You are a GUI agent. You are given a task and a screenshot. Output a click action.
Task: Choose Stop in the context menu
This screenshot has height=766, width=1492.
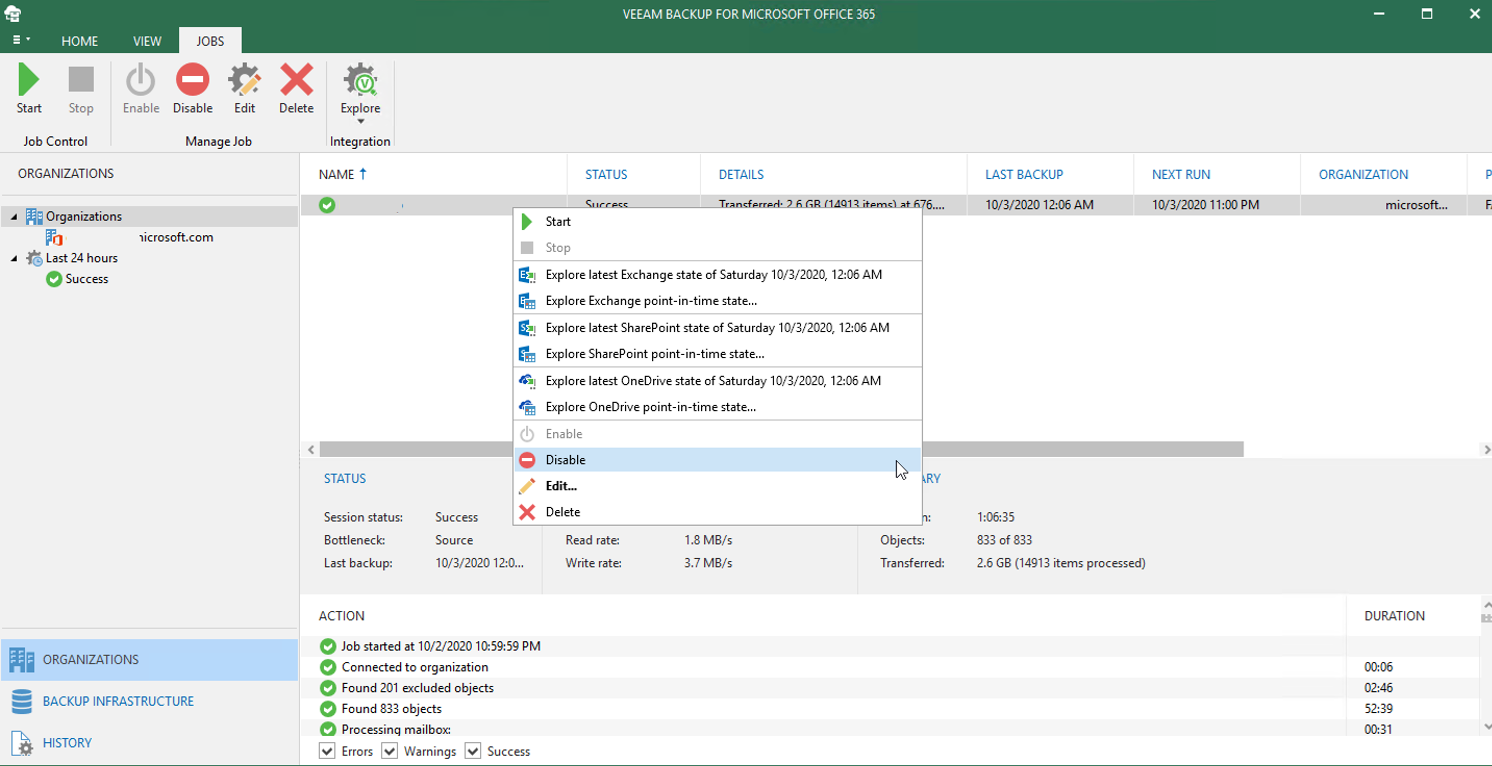coord(717,248)
